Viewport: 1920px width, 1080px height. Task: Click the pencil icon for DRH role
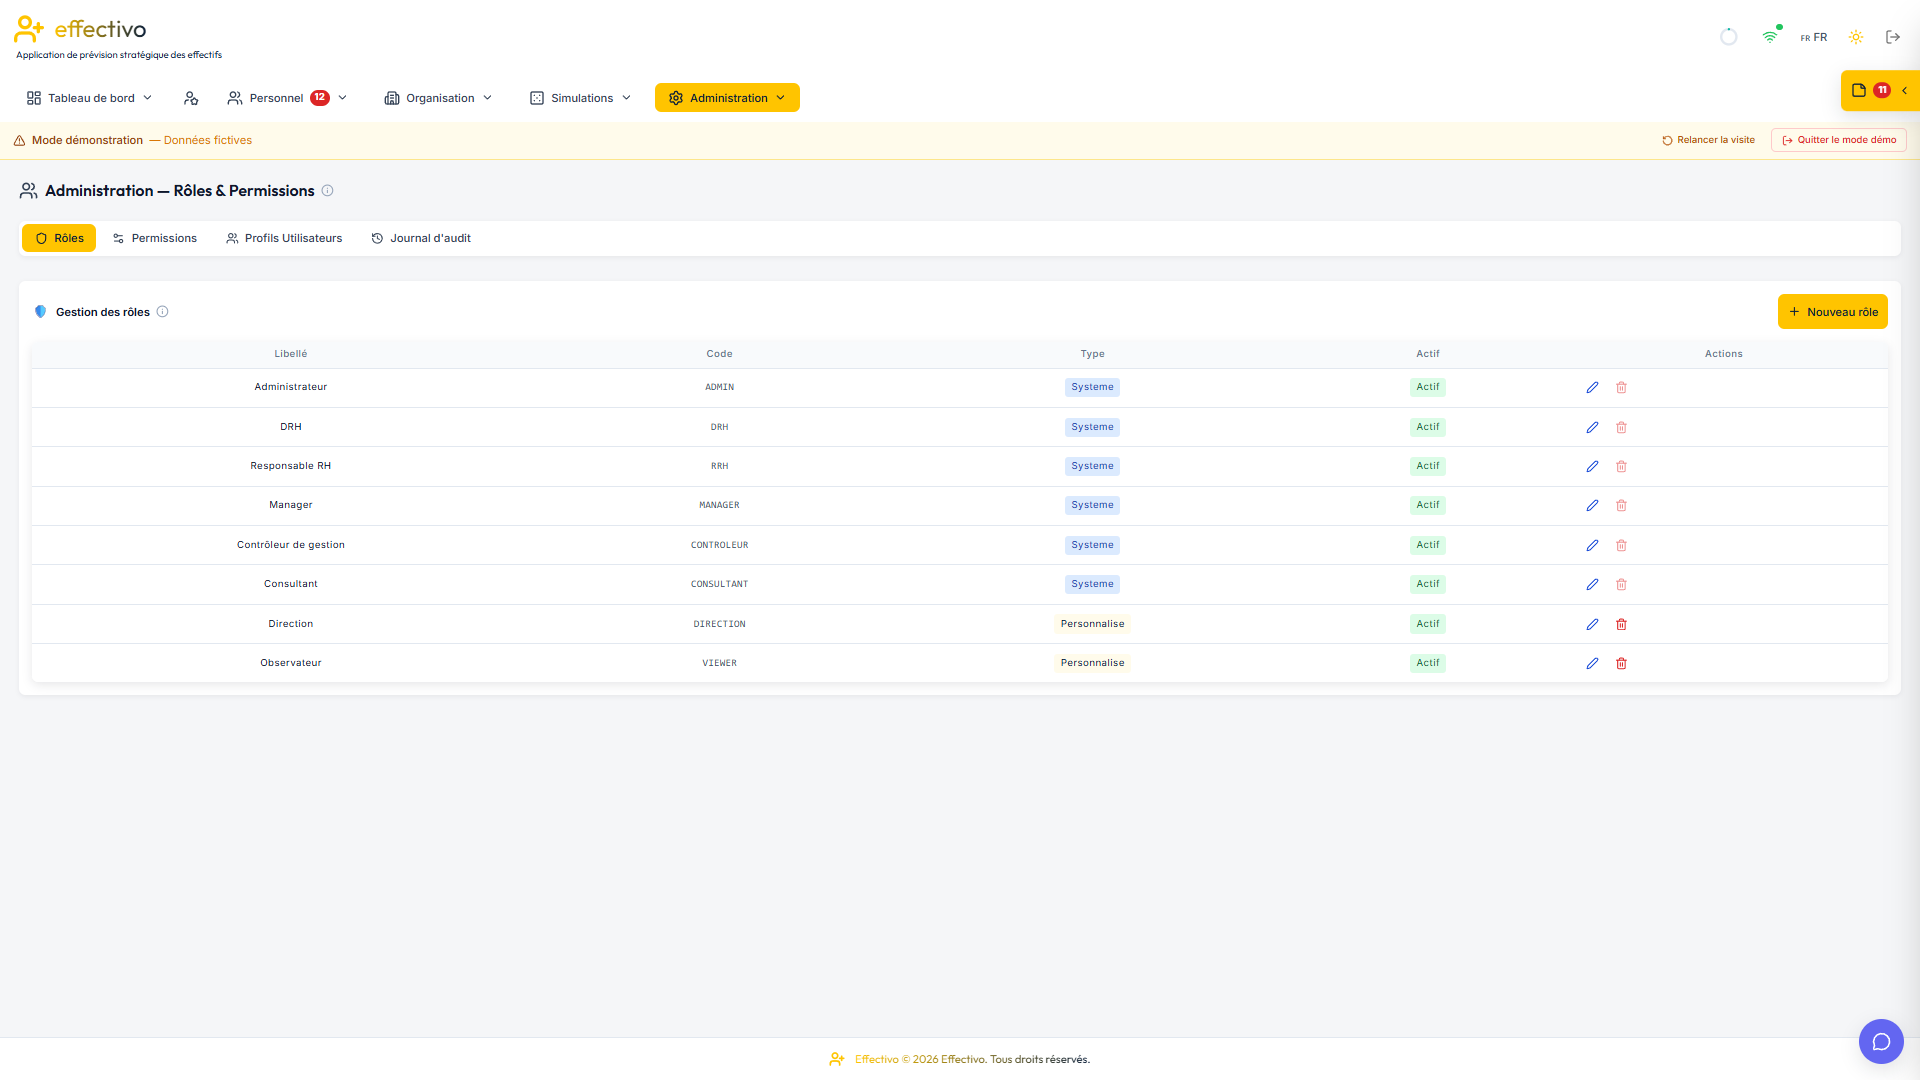[1592, 427]
